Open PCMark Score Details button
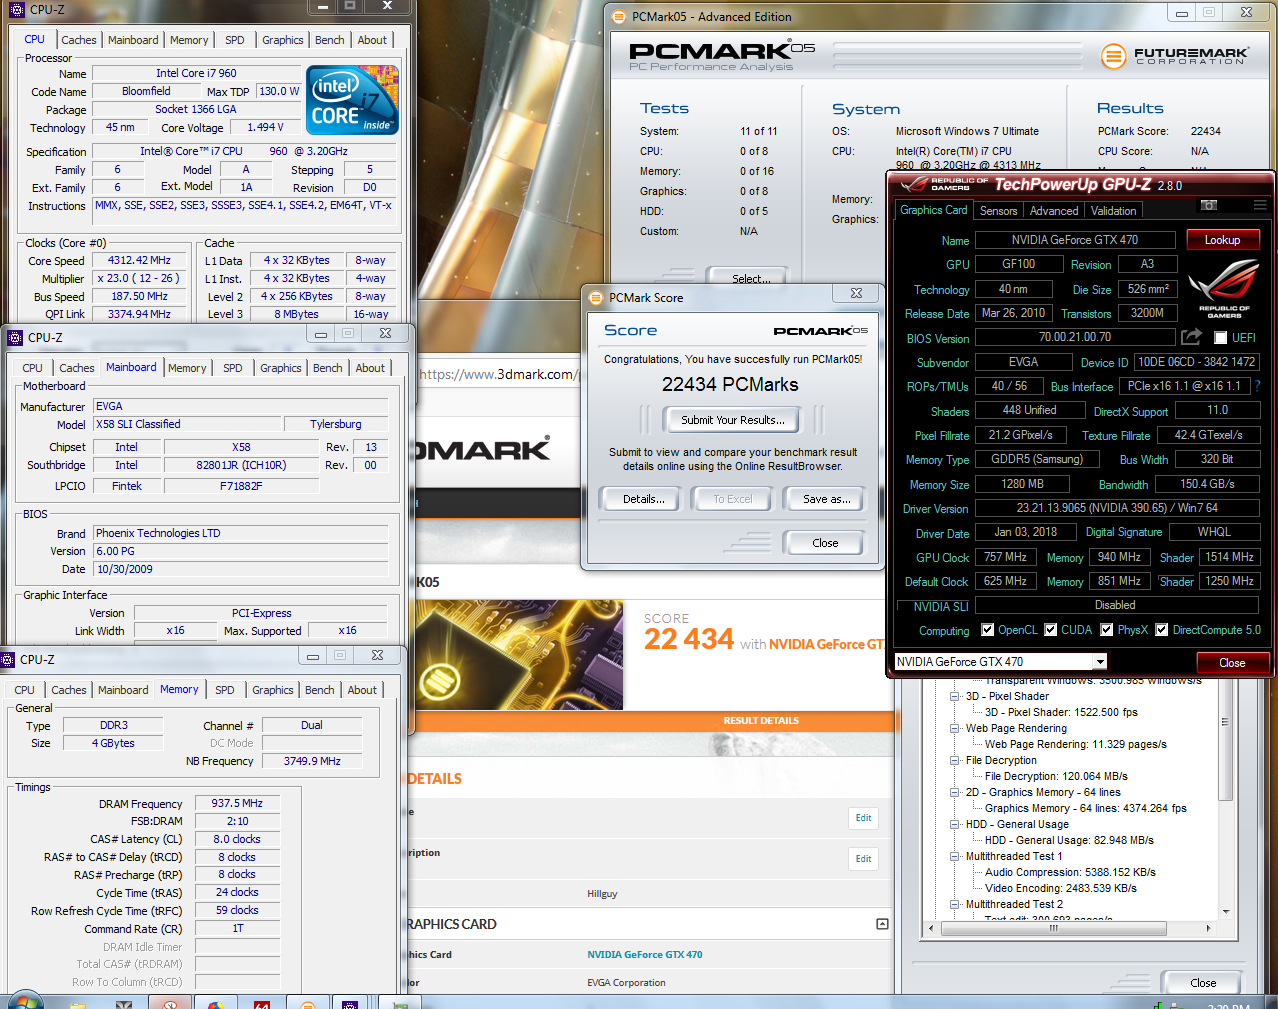The image size is (1278, 1009). [644, 499]
